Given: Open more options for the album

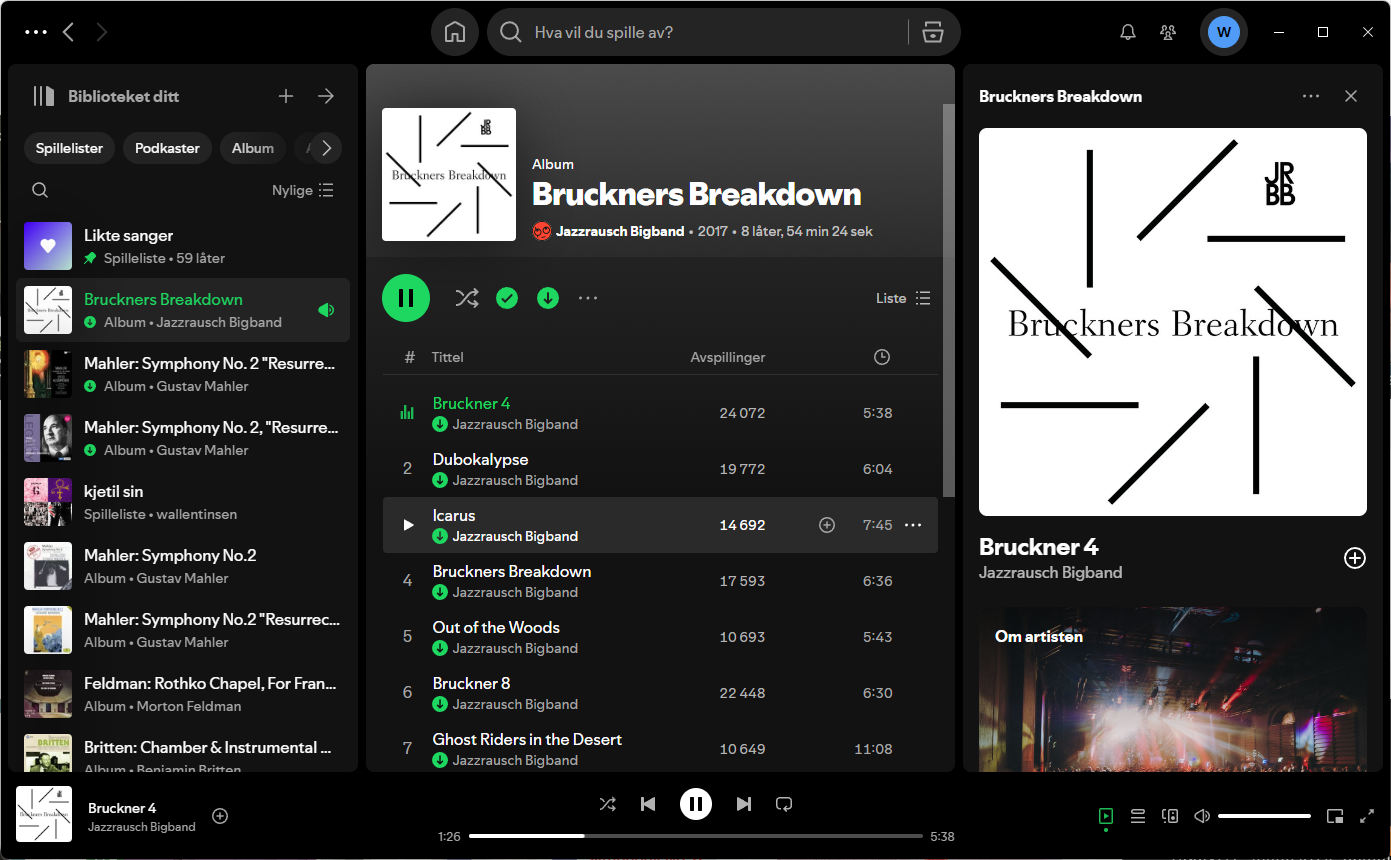Looking at the screenshot, I should pos(588,298).
